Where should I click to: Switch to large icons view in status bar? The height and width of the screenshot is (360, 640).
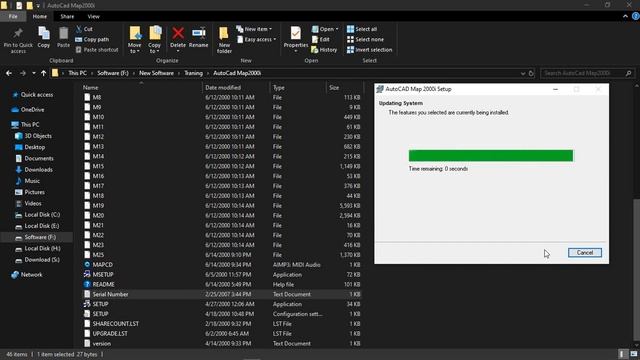[x=633, y=354]
